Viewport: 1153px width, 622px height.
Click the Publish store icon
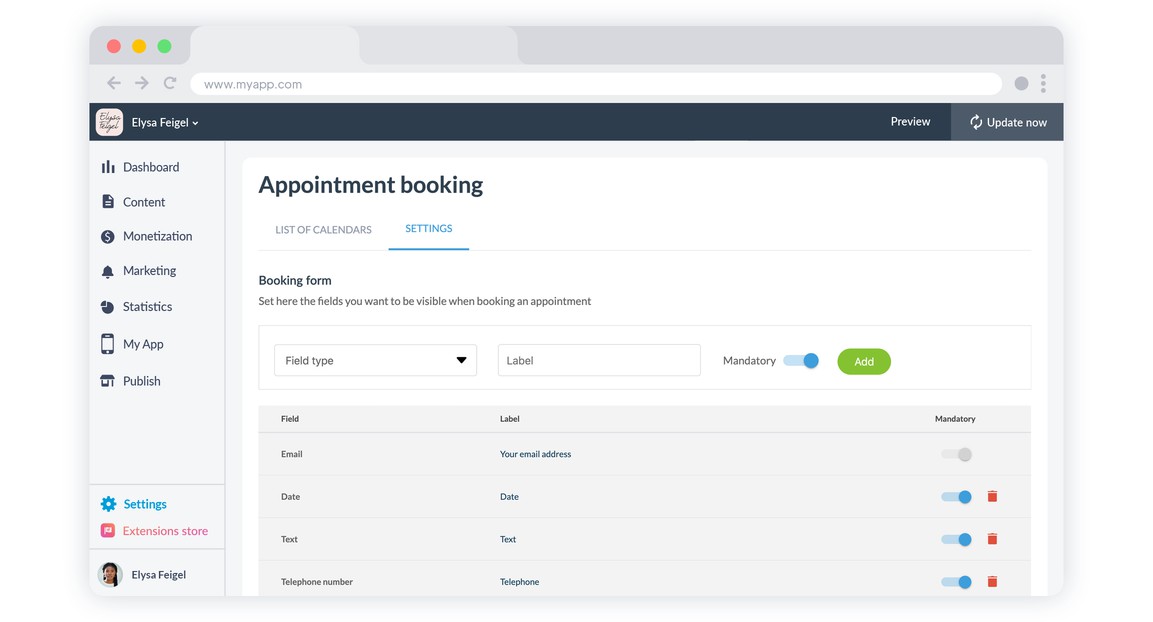[108, 381]
